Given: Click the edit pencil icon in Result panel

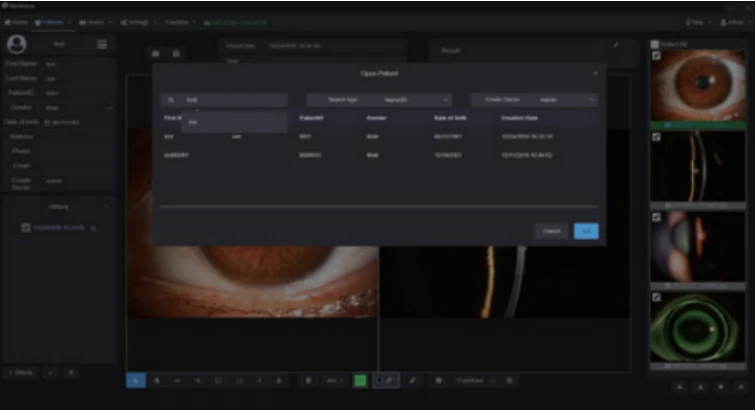Looking at the screenshot, I should (616, 45).
